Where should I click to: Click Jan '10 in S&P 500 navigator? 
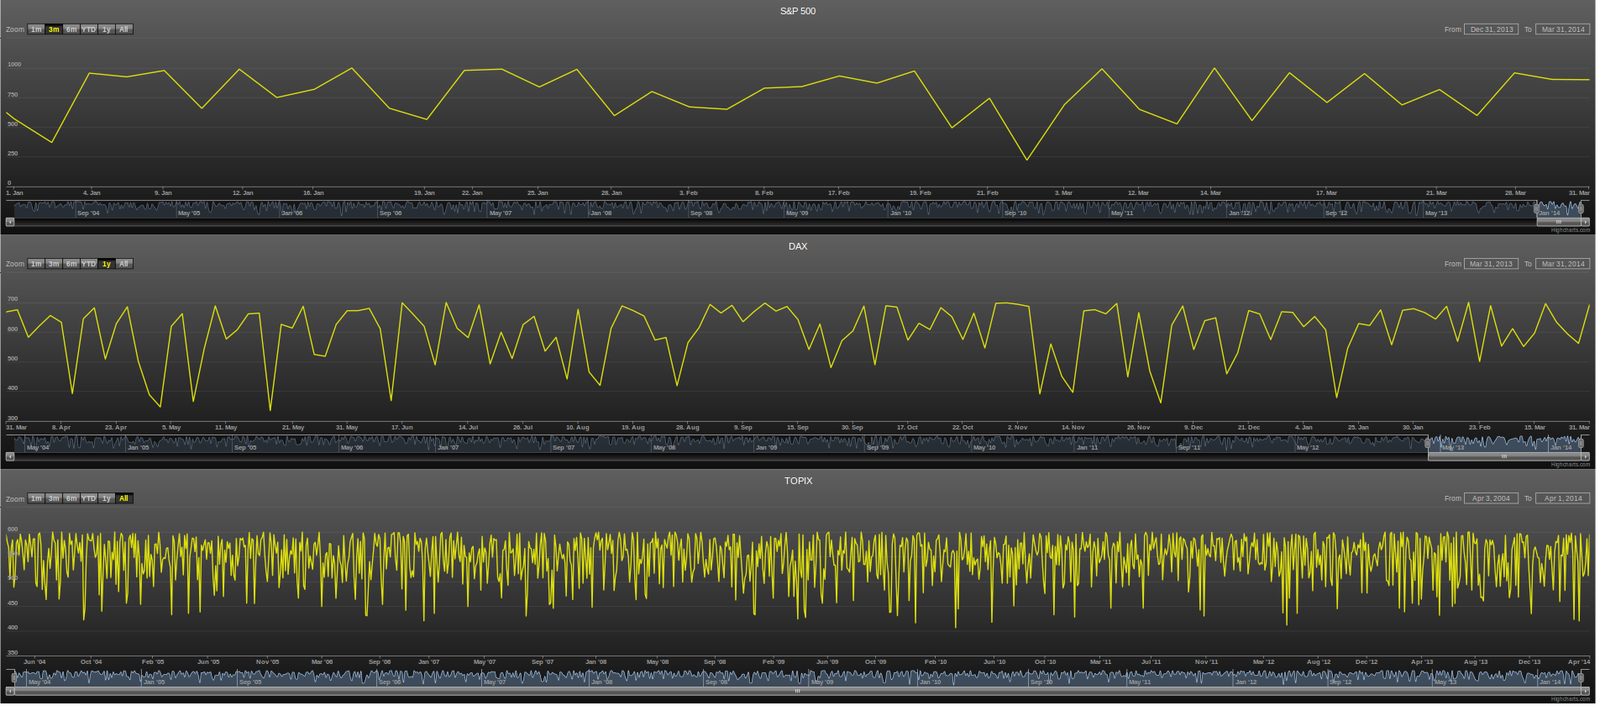pos(901,213)
